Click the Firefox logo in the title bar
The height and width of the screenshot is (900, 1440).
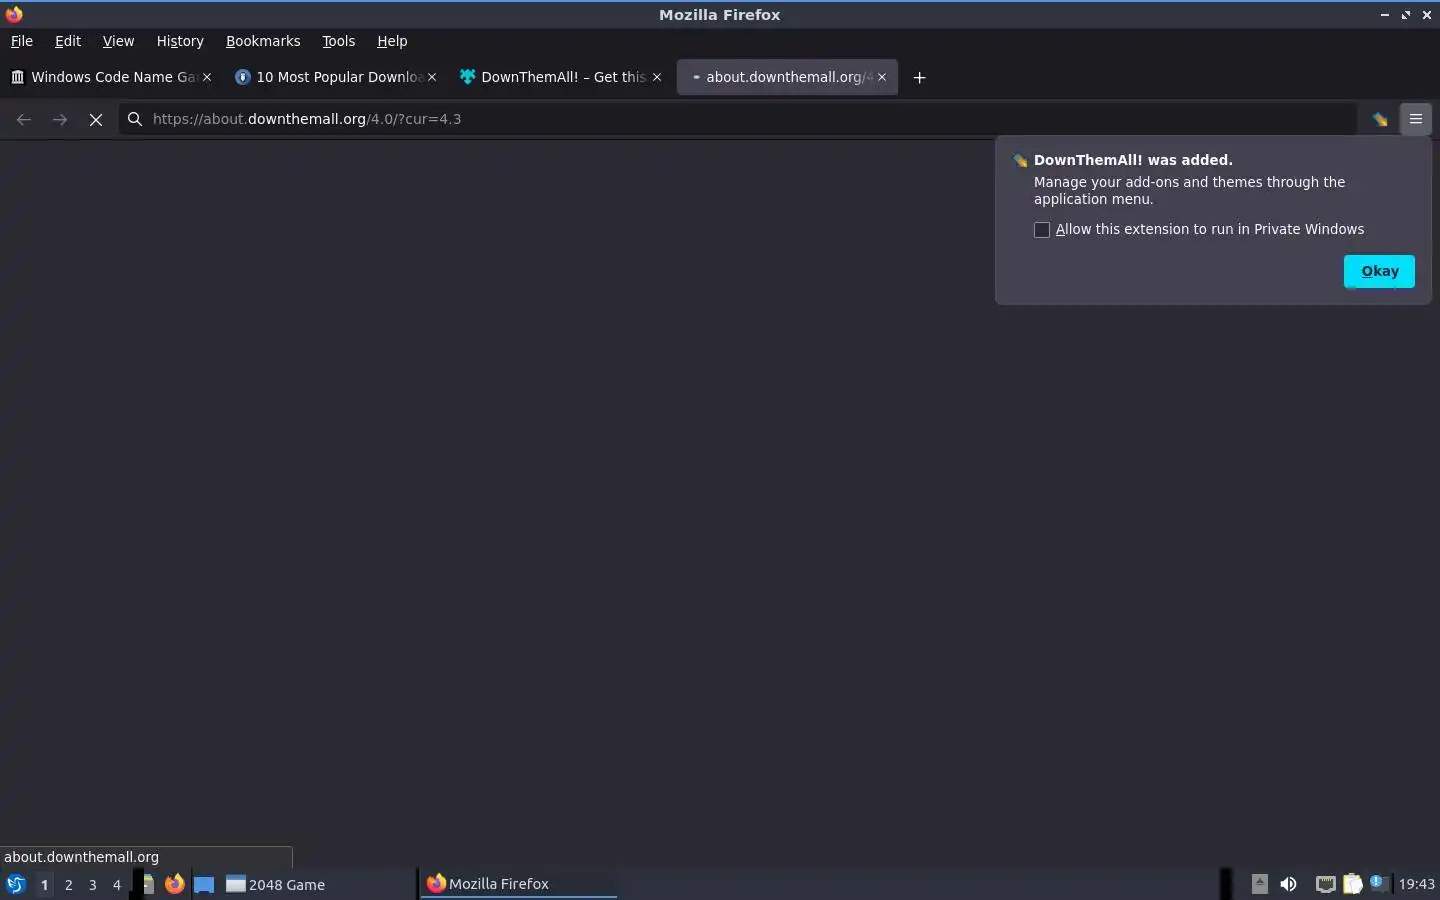14,14
